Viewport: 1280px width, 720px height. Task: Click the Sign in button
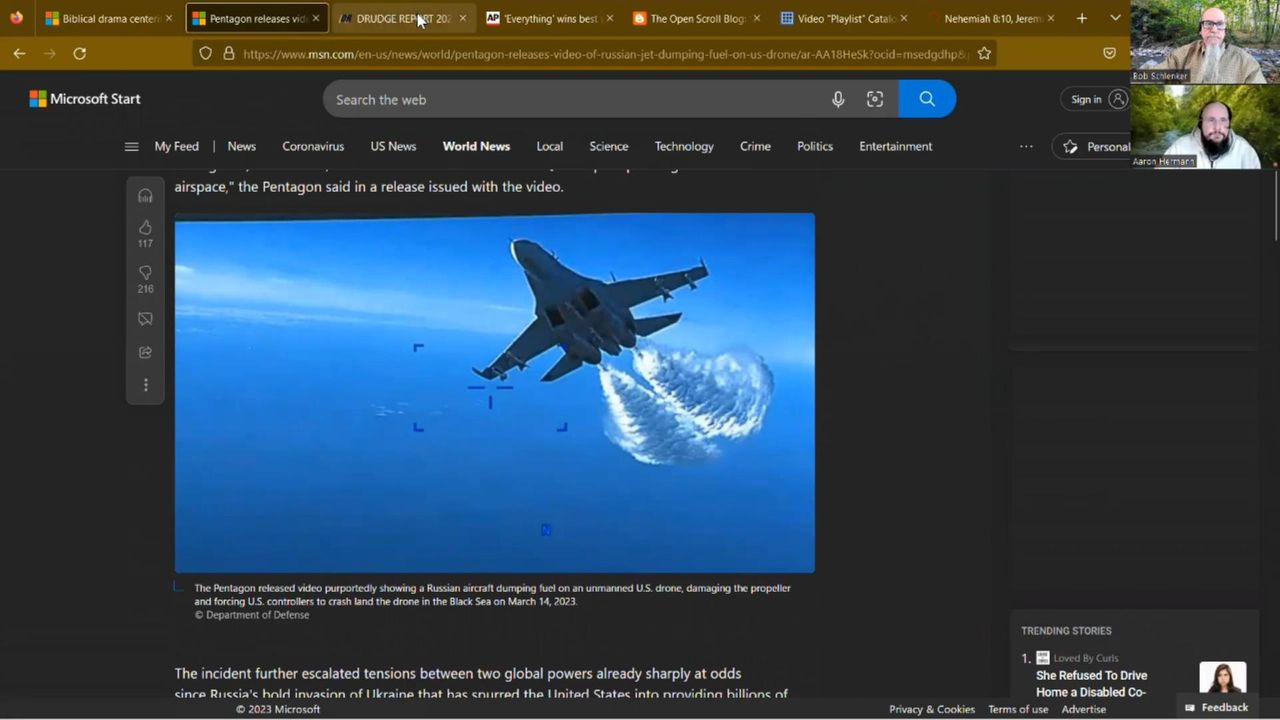pyautogui.click(x=1097, y=99)
